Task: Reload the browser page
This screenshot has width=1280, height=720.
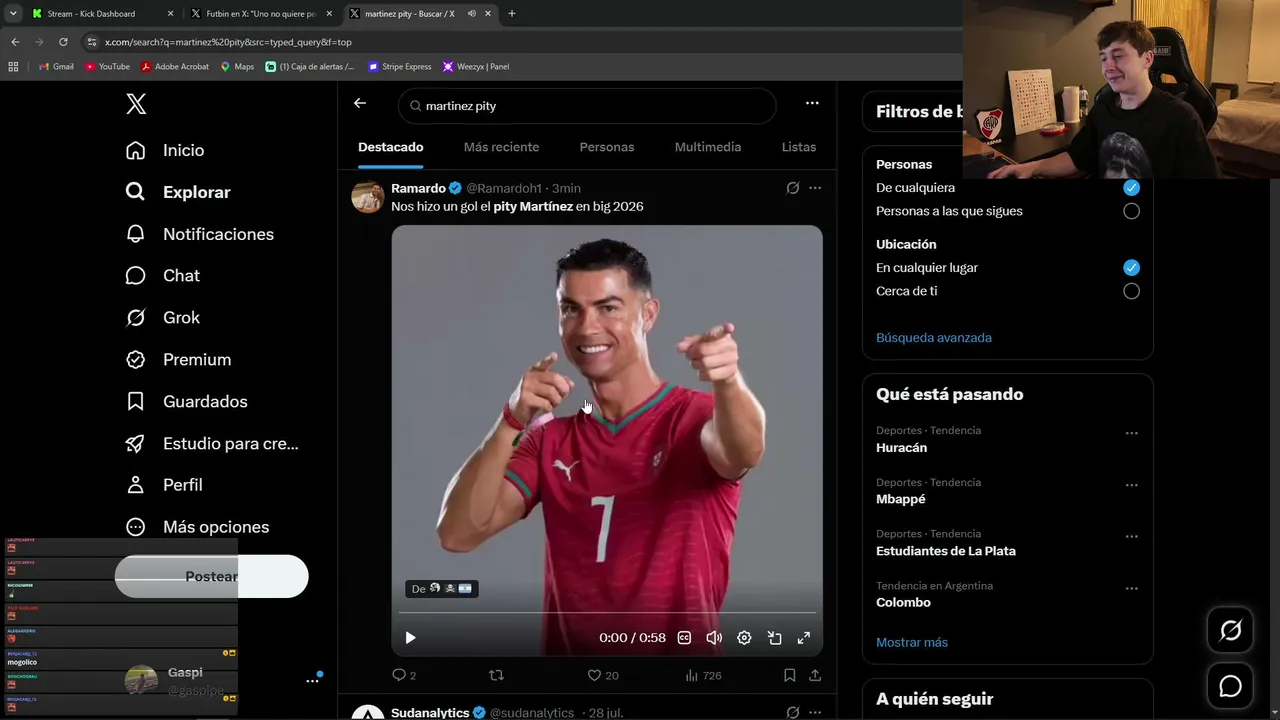Action: 63,42
